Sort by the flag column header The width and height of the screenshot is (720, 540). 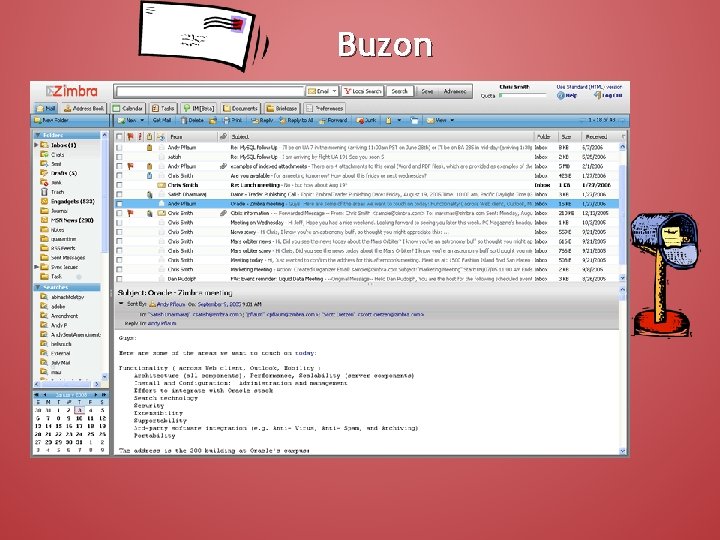point(130,137)
